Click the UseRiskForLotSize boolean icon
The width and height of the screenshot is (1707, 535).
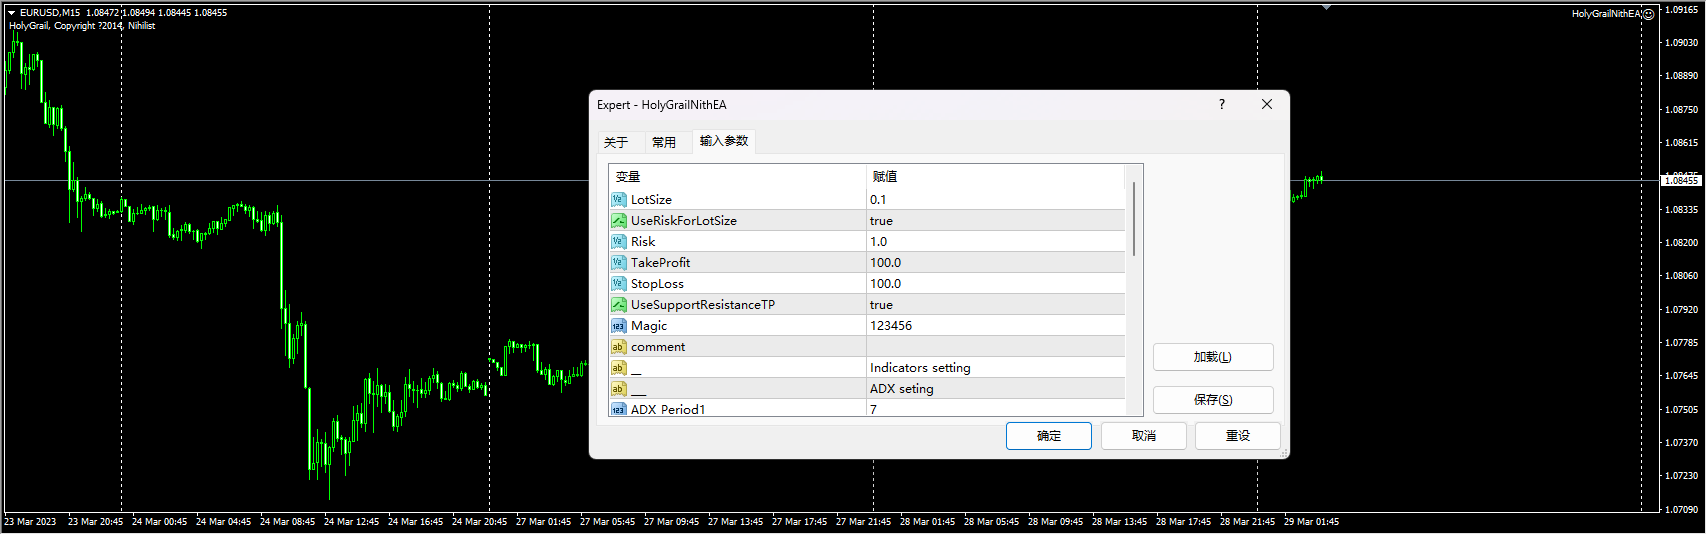coord(618,221)
